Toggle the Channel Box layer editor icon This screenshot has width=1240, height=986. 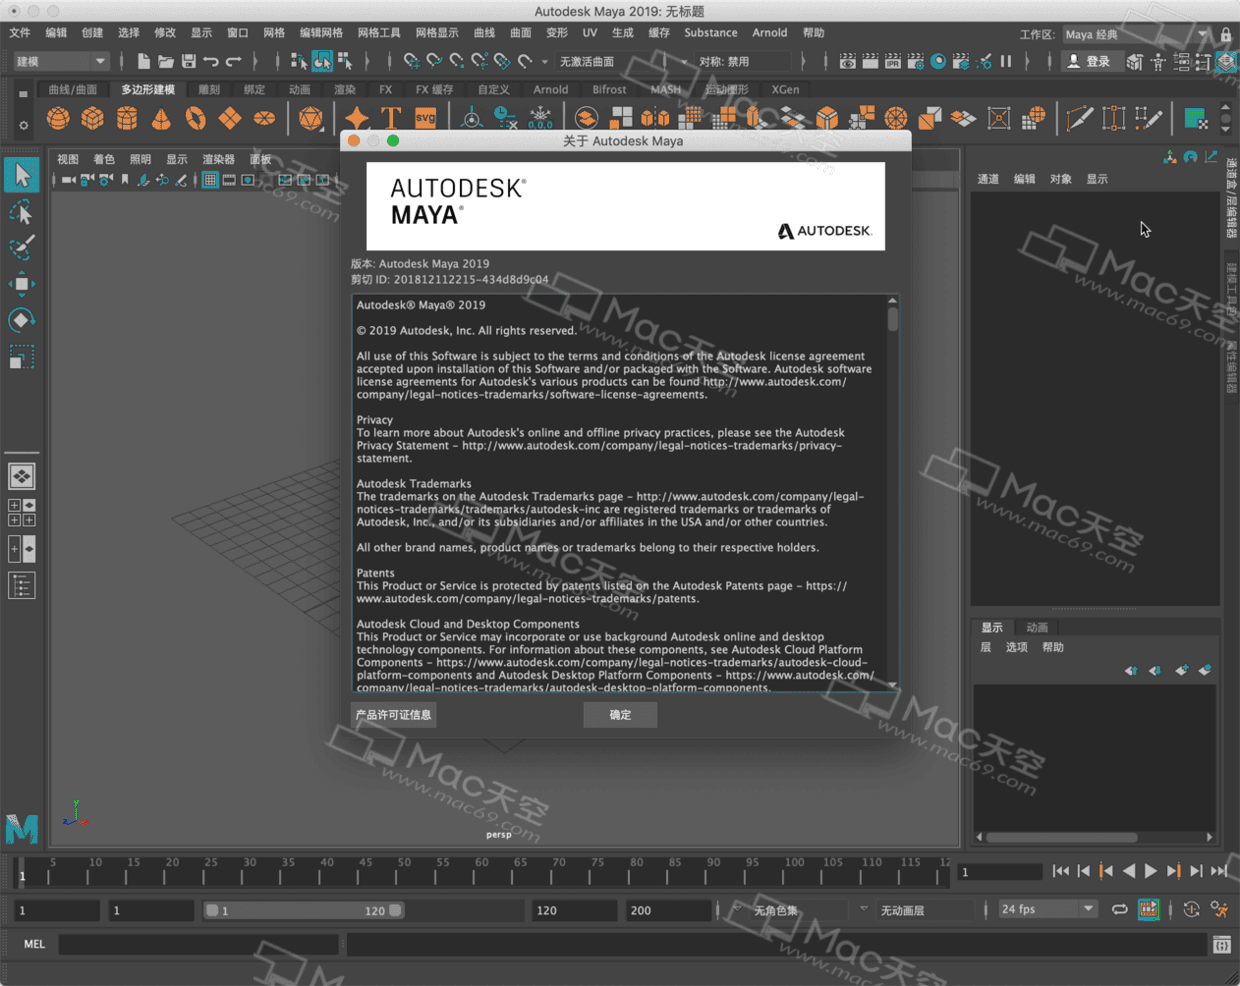point(1228,62)
